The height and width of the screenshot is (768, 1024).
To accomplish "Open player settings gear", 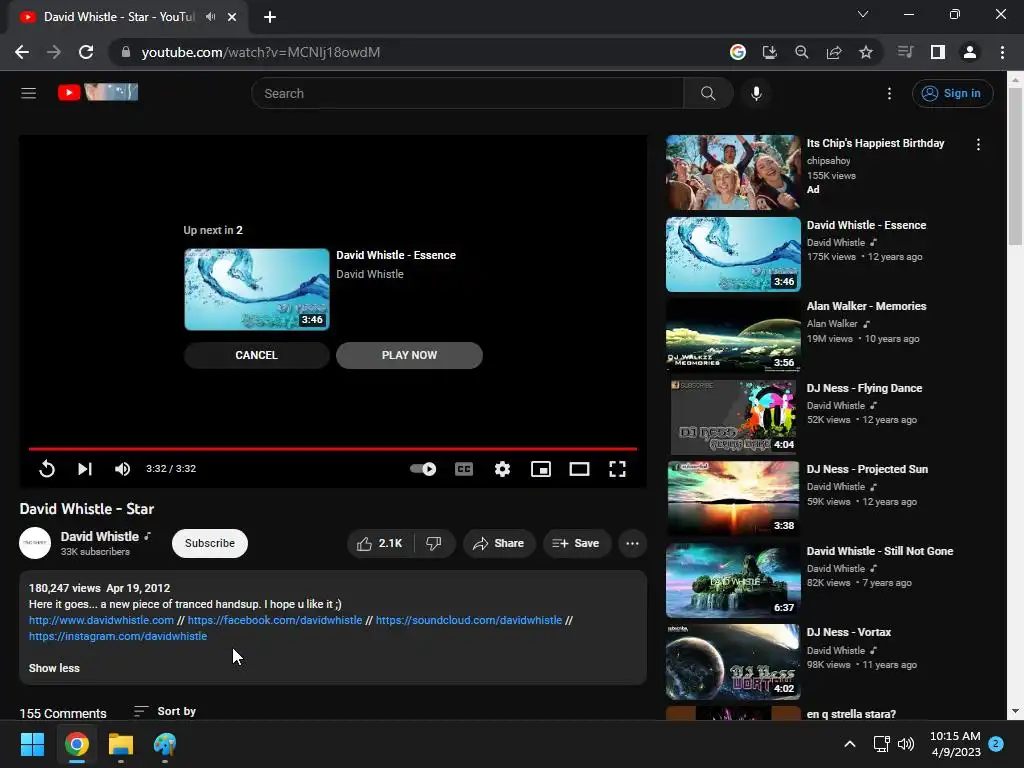I will (502, 468).
